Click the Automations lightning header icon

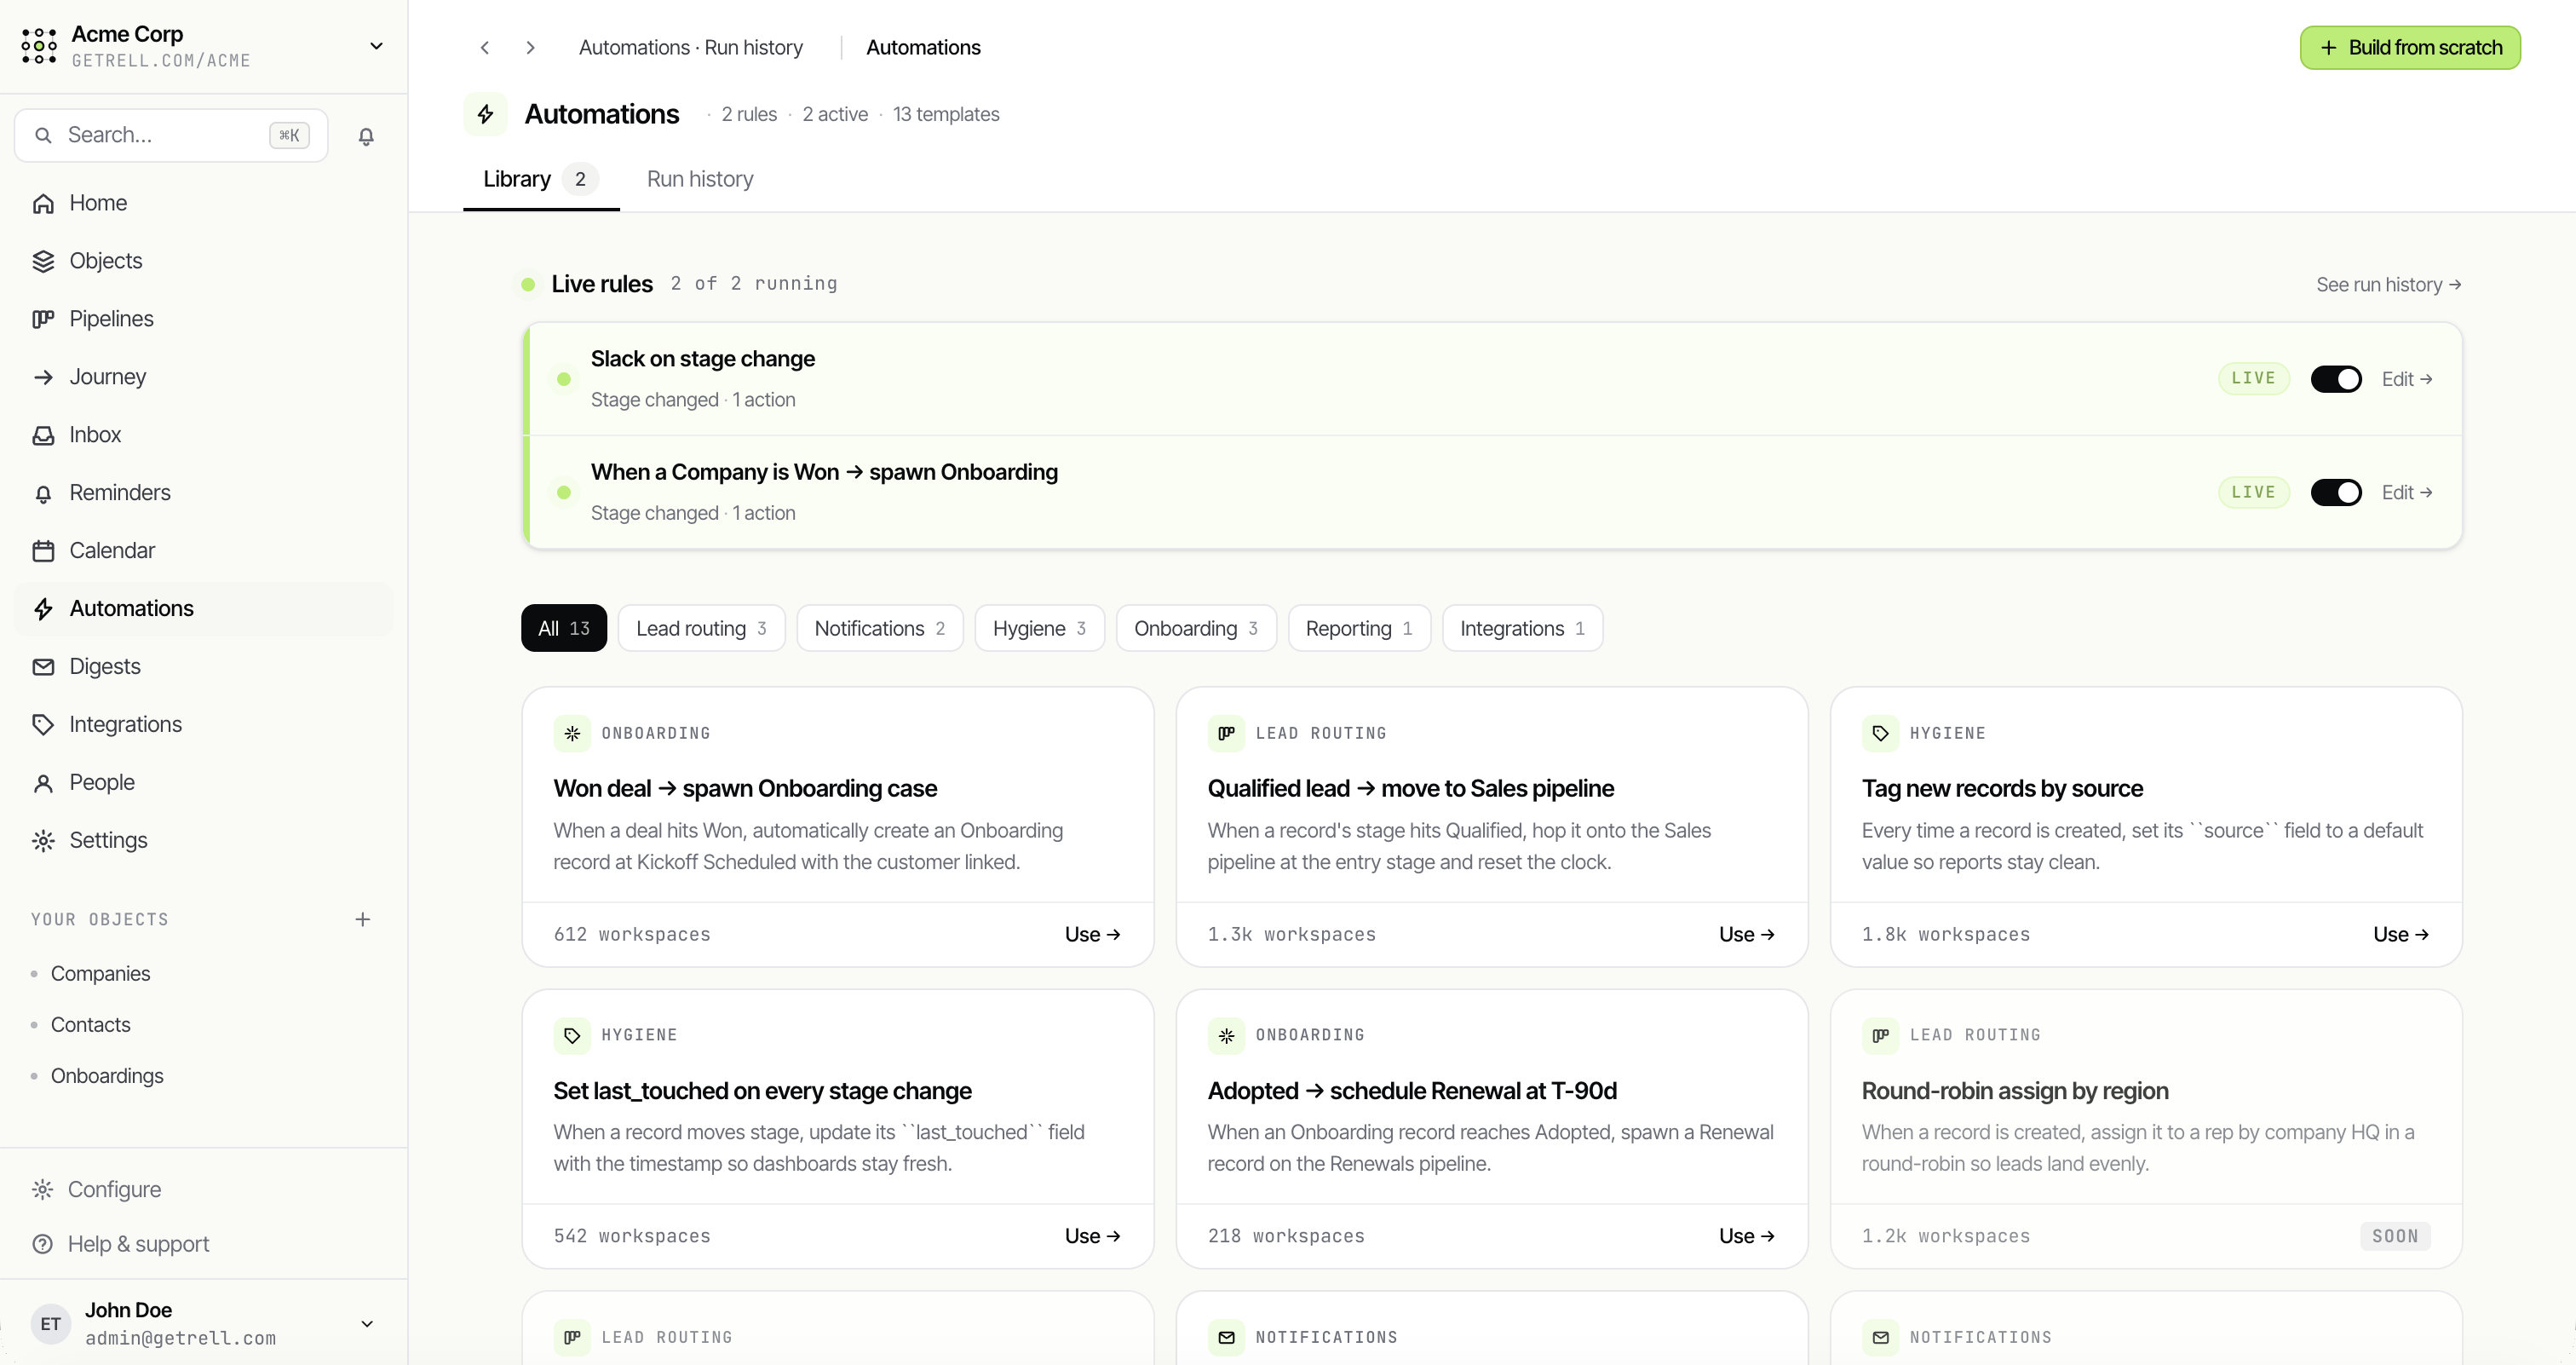486,114
